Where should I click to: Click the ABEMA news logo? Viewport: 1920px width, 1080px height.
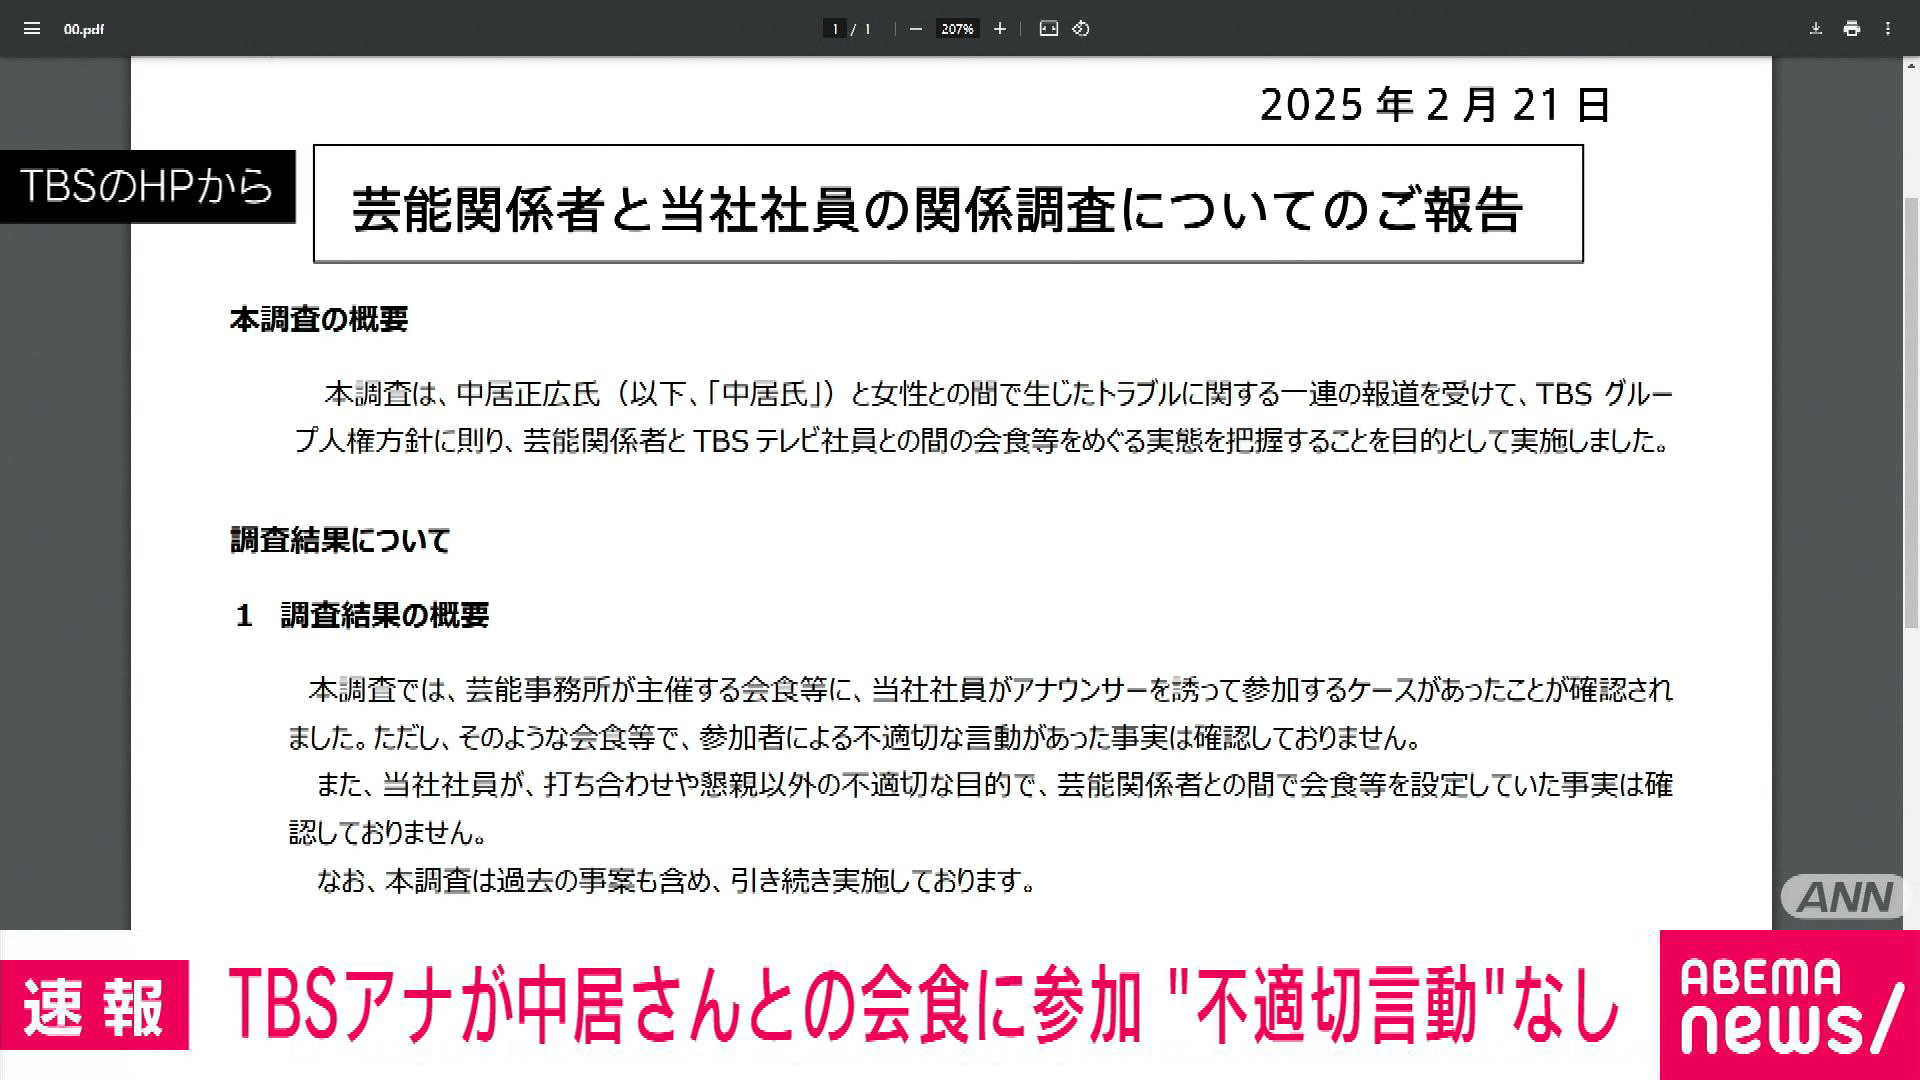click(1788, 1005)
